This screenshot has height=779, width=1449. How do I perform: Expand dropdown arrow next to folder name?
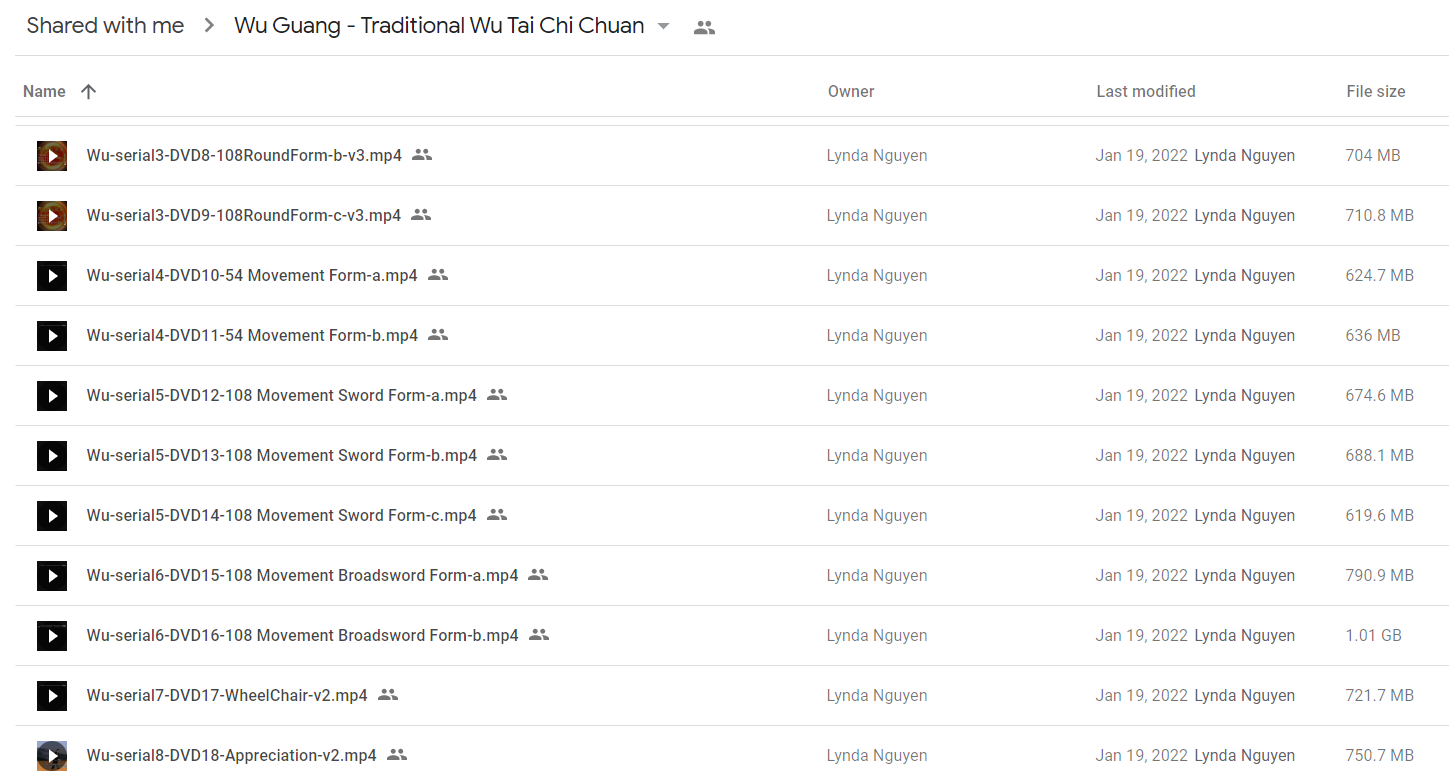(663, 27)
